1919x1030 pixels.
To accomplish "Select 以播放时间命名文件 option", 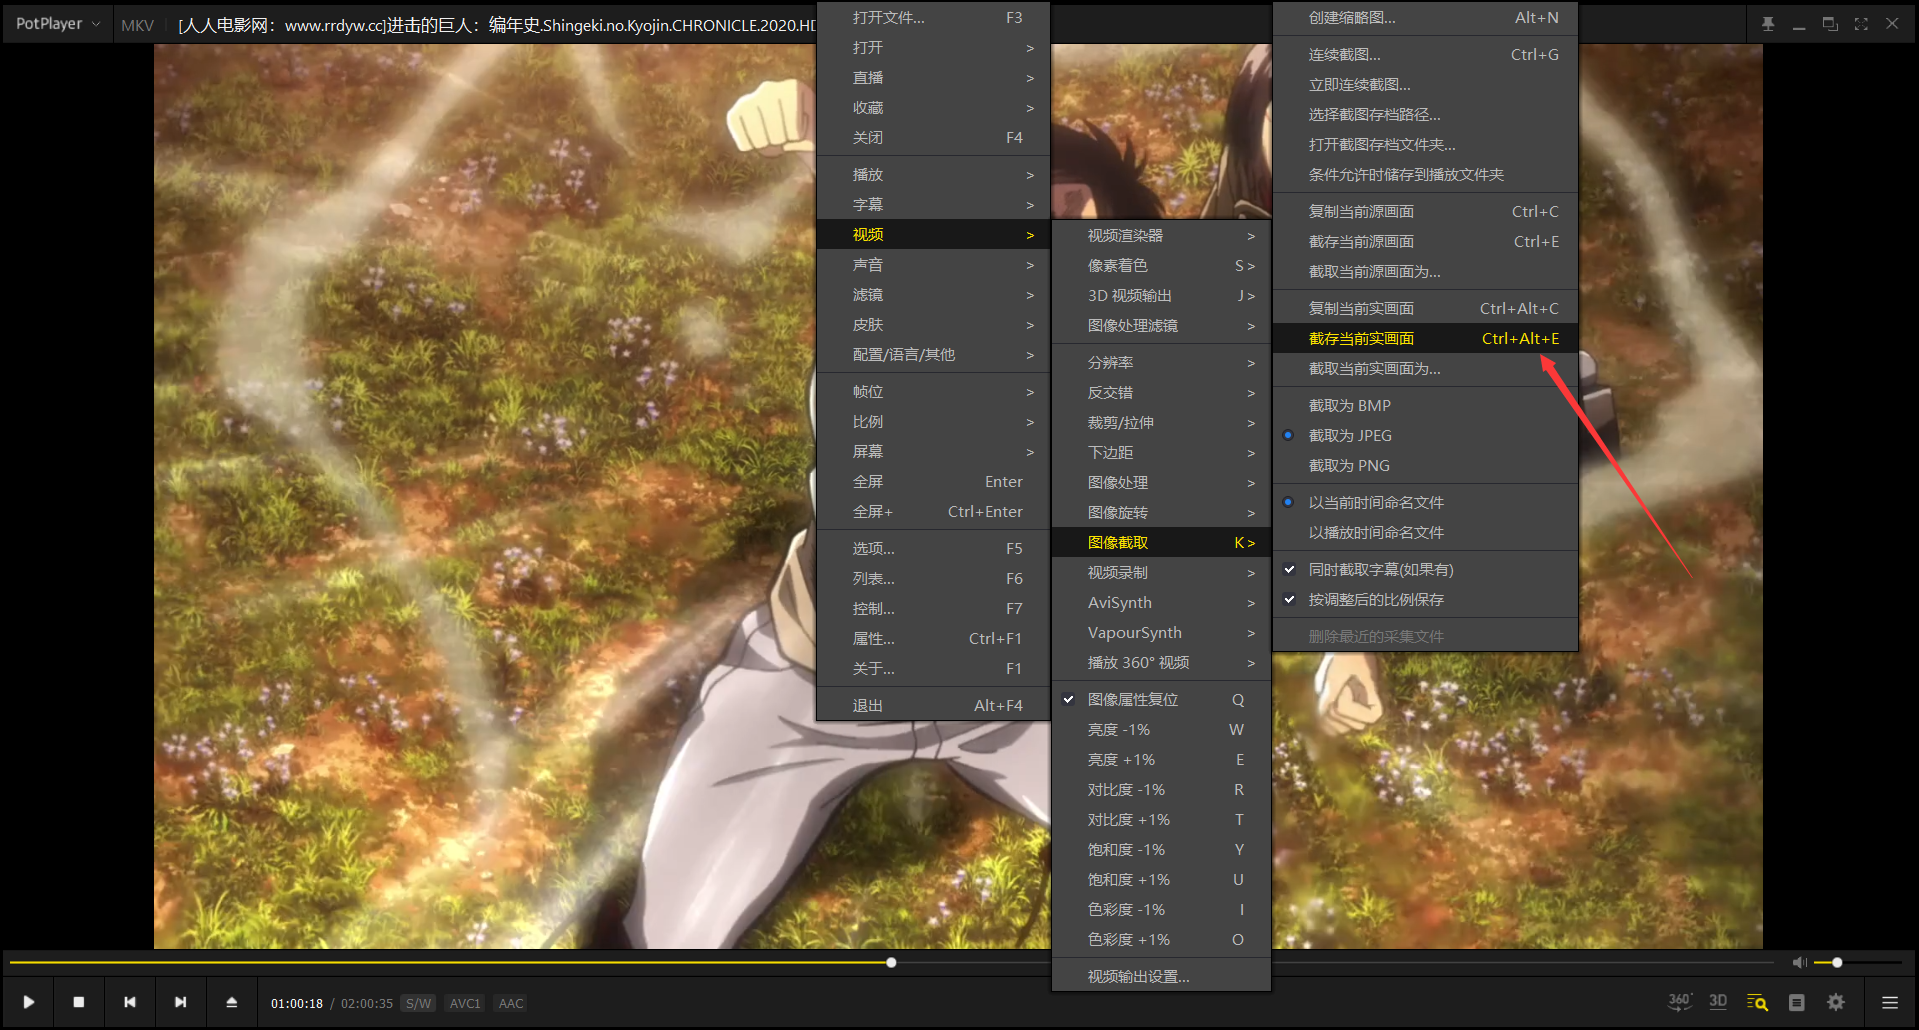I will [x=1426, y=532].
